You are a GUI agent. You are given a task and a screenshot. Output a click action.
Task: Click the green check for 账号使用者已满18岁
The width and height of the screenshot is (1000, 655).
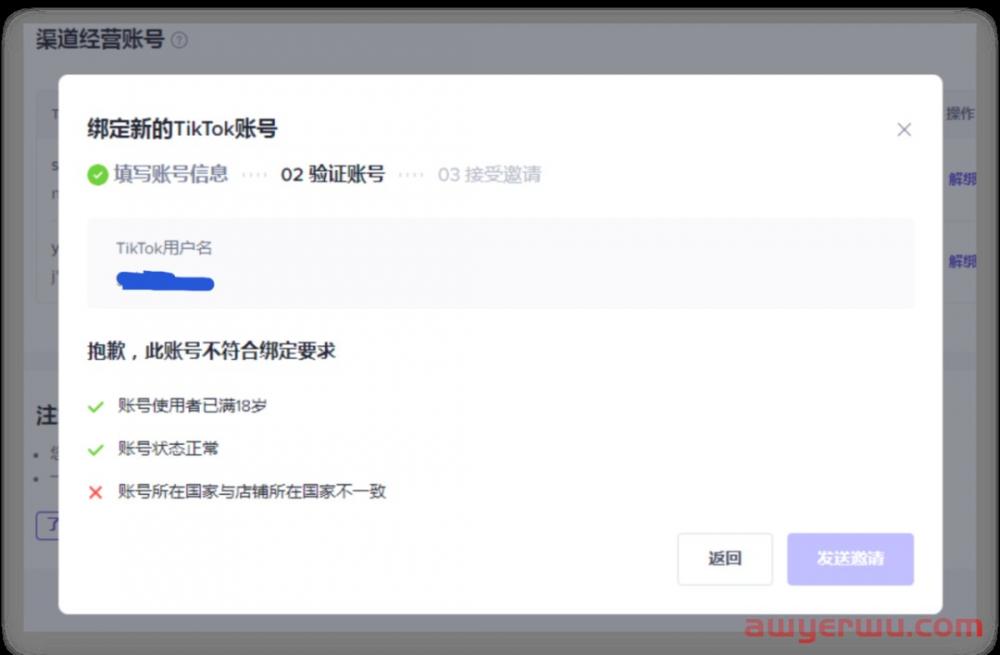[x=96, y=407]
